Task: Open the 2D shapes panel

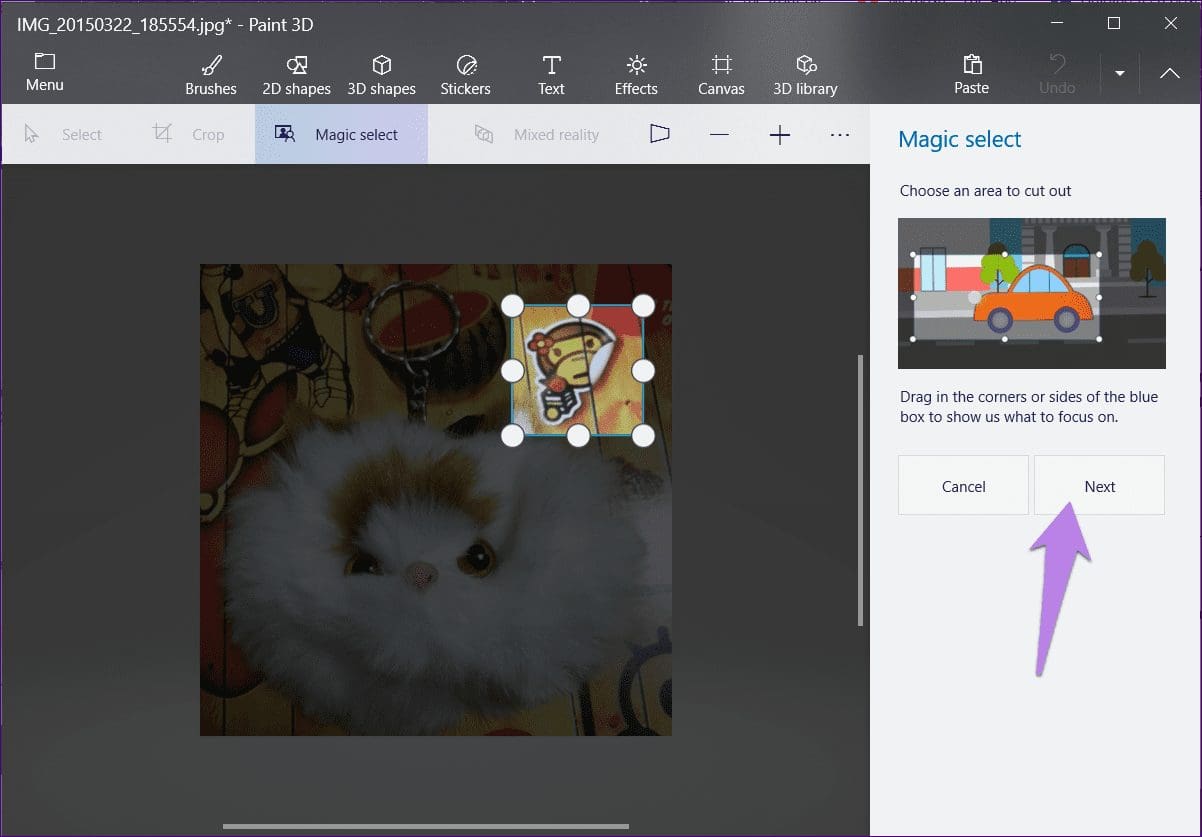Action: (x=296, y=75)
